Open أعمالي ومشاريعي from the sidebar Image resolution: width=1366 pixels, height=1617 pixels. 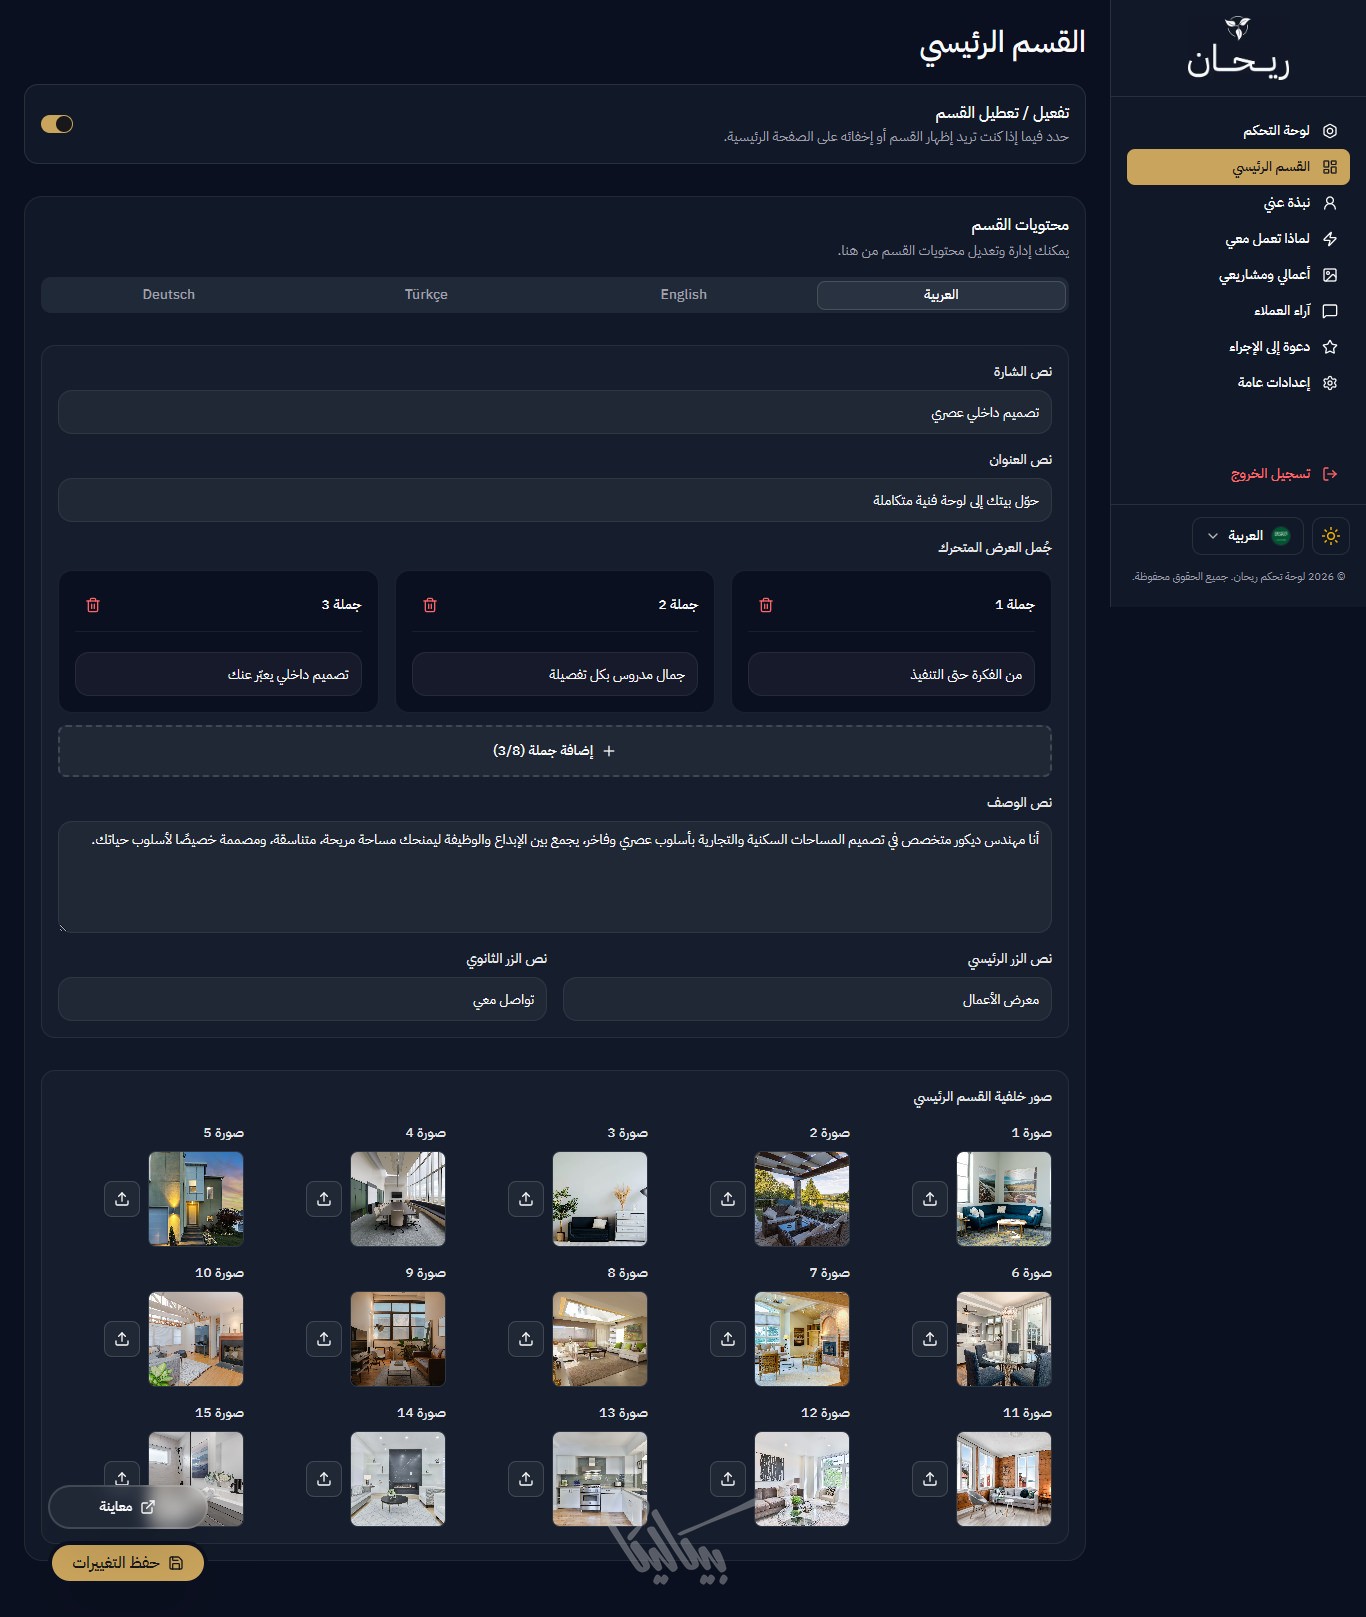tap(1264, 275)
